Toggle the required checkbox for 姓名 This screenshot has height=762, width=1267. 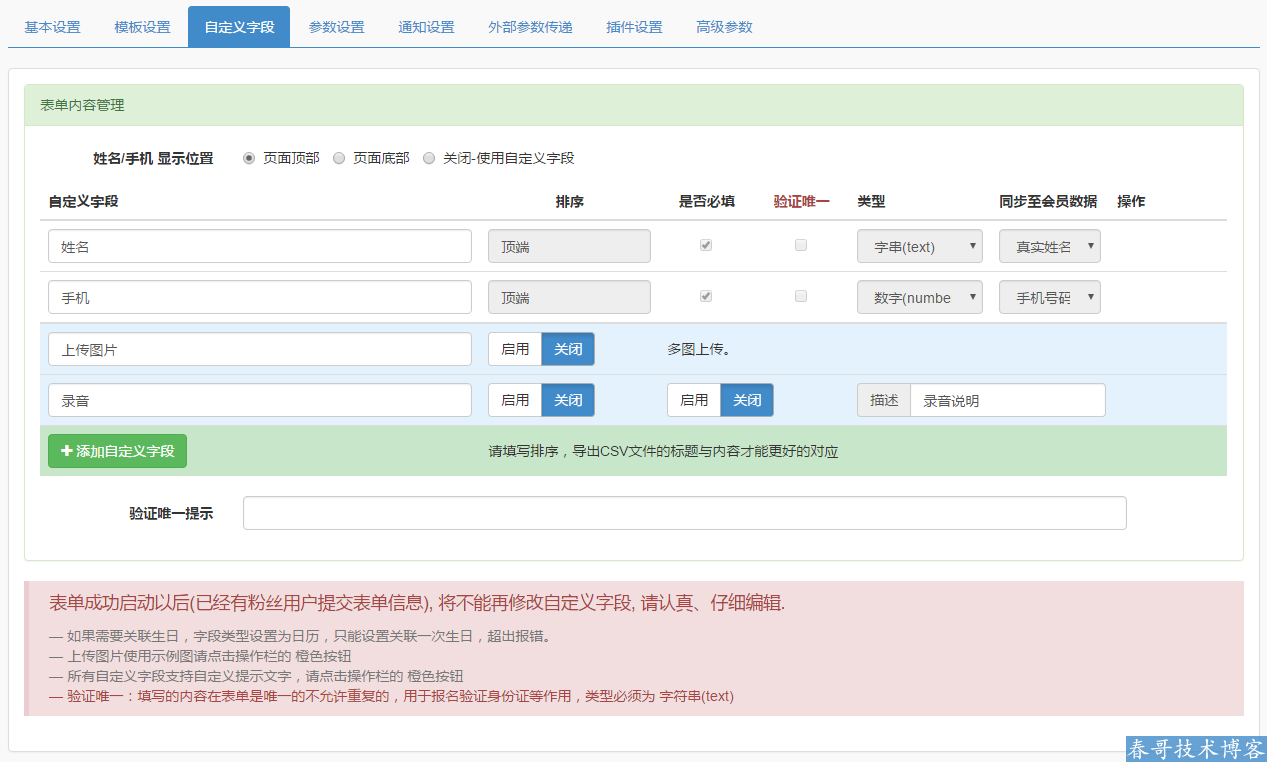click(706, 245)
